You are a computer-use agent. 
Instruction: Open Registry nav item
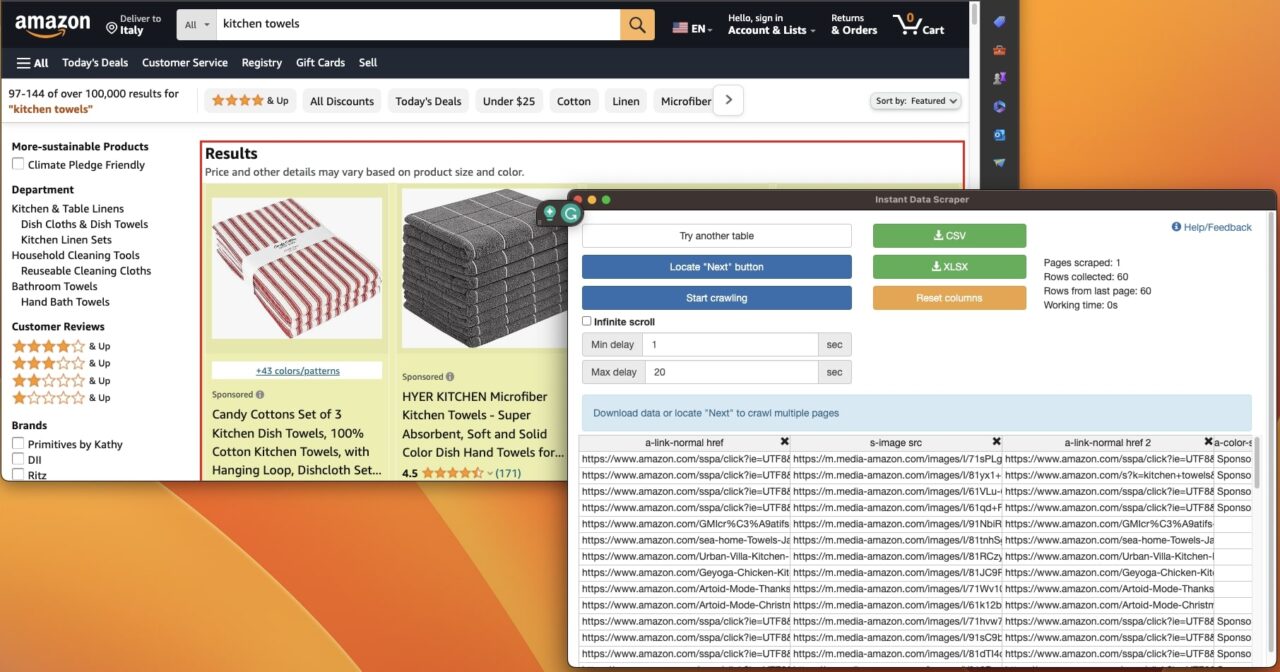point(262,63)
